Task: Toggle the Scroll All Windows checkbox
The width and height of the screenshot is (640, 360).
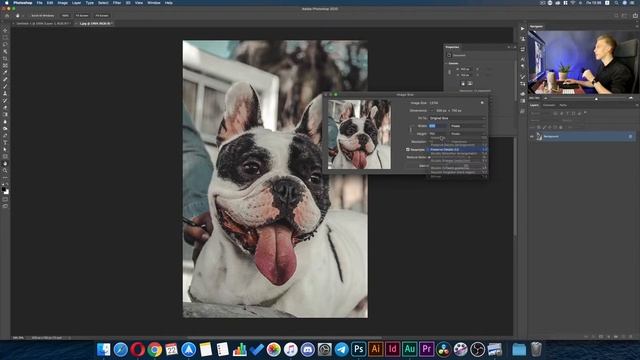Action: click(31, 16)
